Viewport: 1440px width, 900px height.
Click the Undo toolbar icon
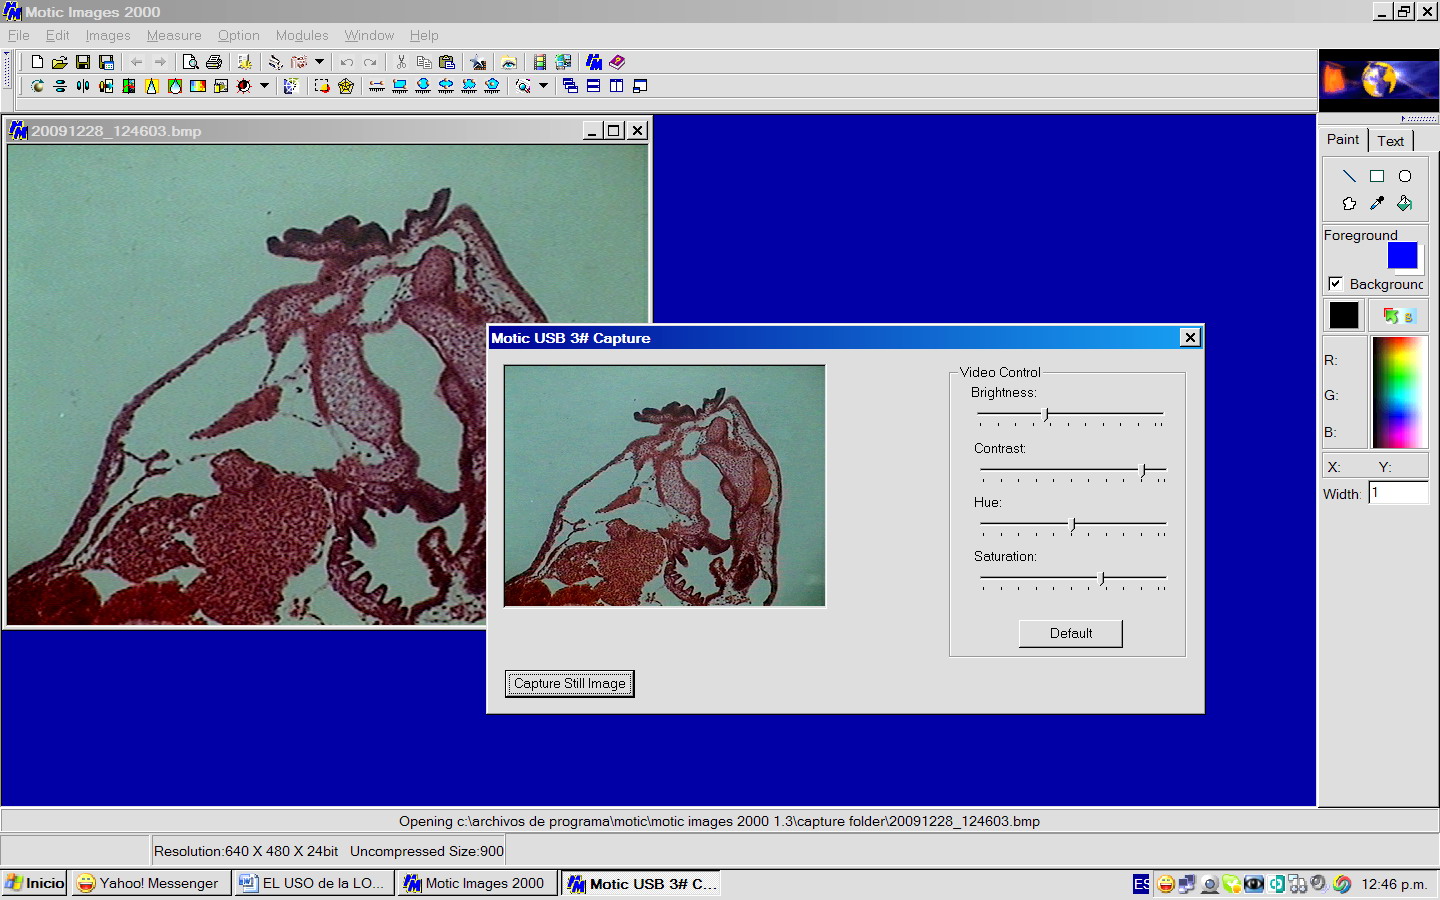point(347,61)
